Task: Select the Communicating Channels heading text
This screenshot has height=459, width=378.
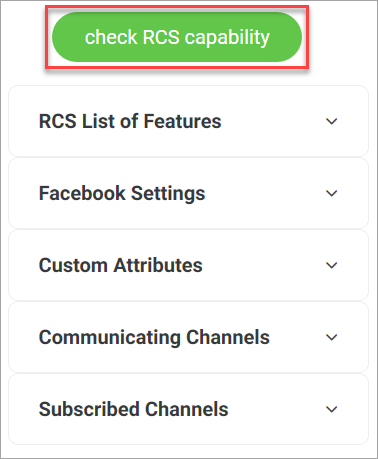Action: tap(154, 338)
